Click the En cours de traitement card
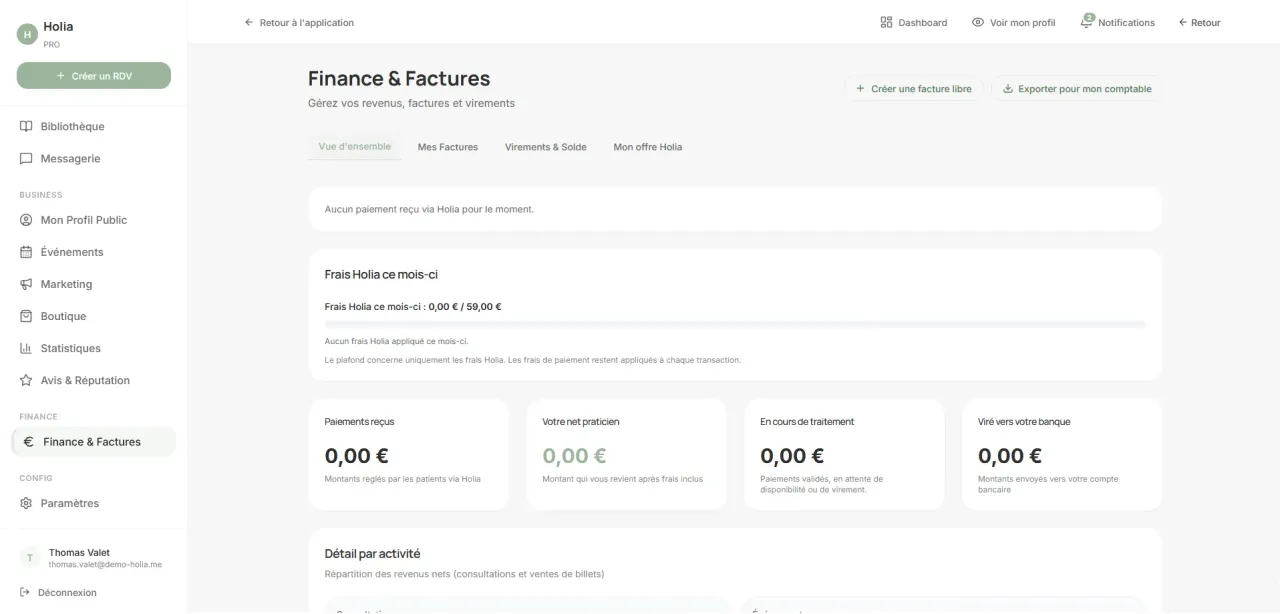 (x=844, y=454)
